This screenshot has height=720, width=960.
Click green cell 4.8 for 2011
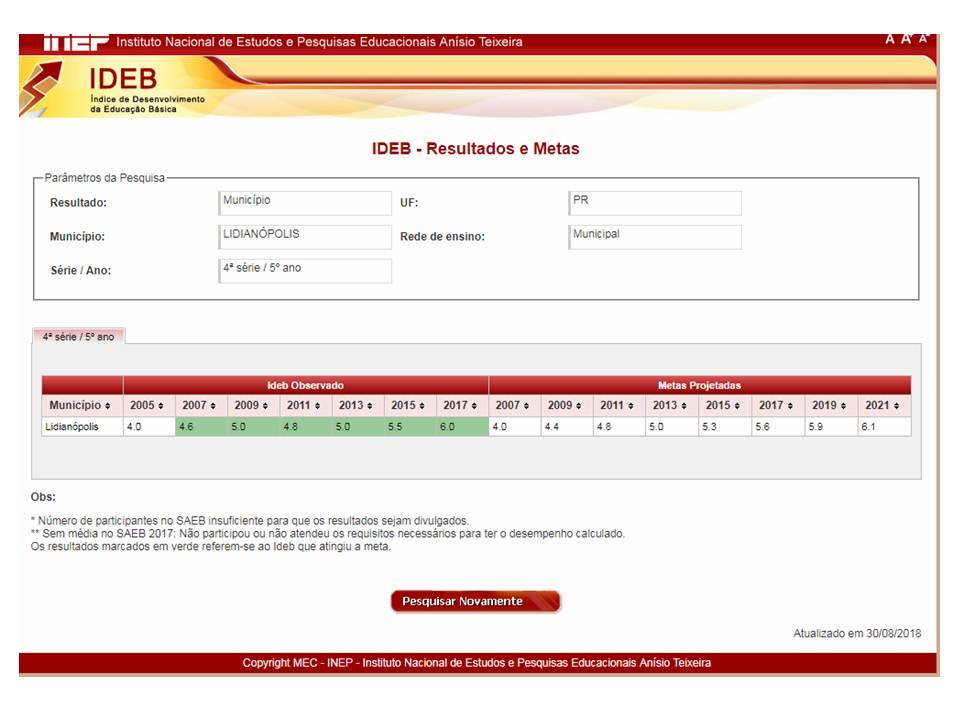[306, 427]
